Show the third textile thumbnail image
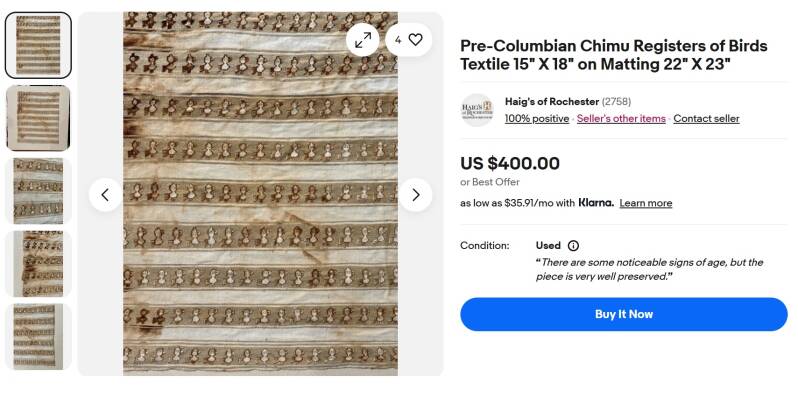The width and height of the screenshot is (798, 405). pyautogui.click(x=38, y=190)
